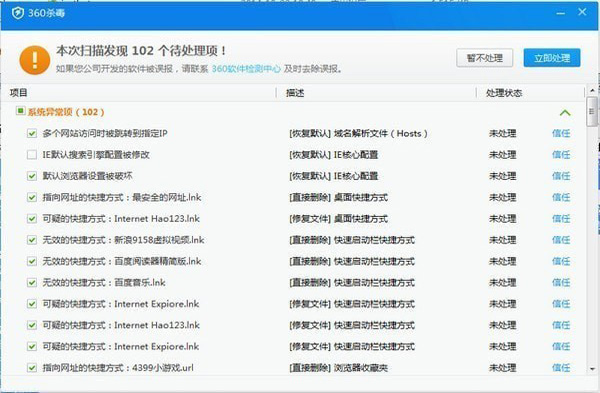Screen dimensions: 600x393
Task: Uncheck 最安全的网址.lnk shortcut checkbox
Action: tap(32, 197)
